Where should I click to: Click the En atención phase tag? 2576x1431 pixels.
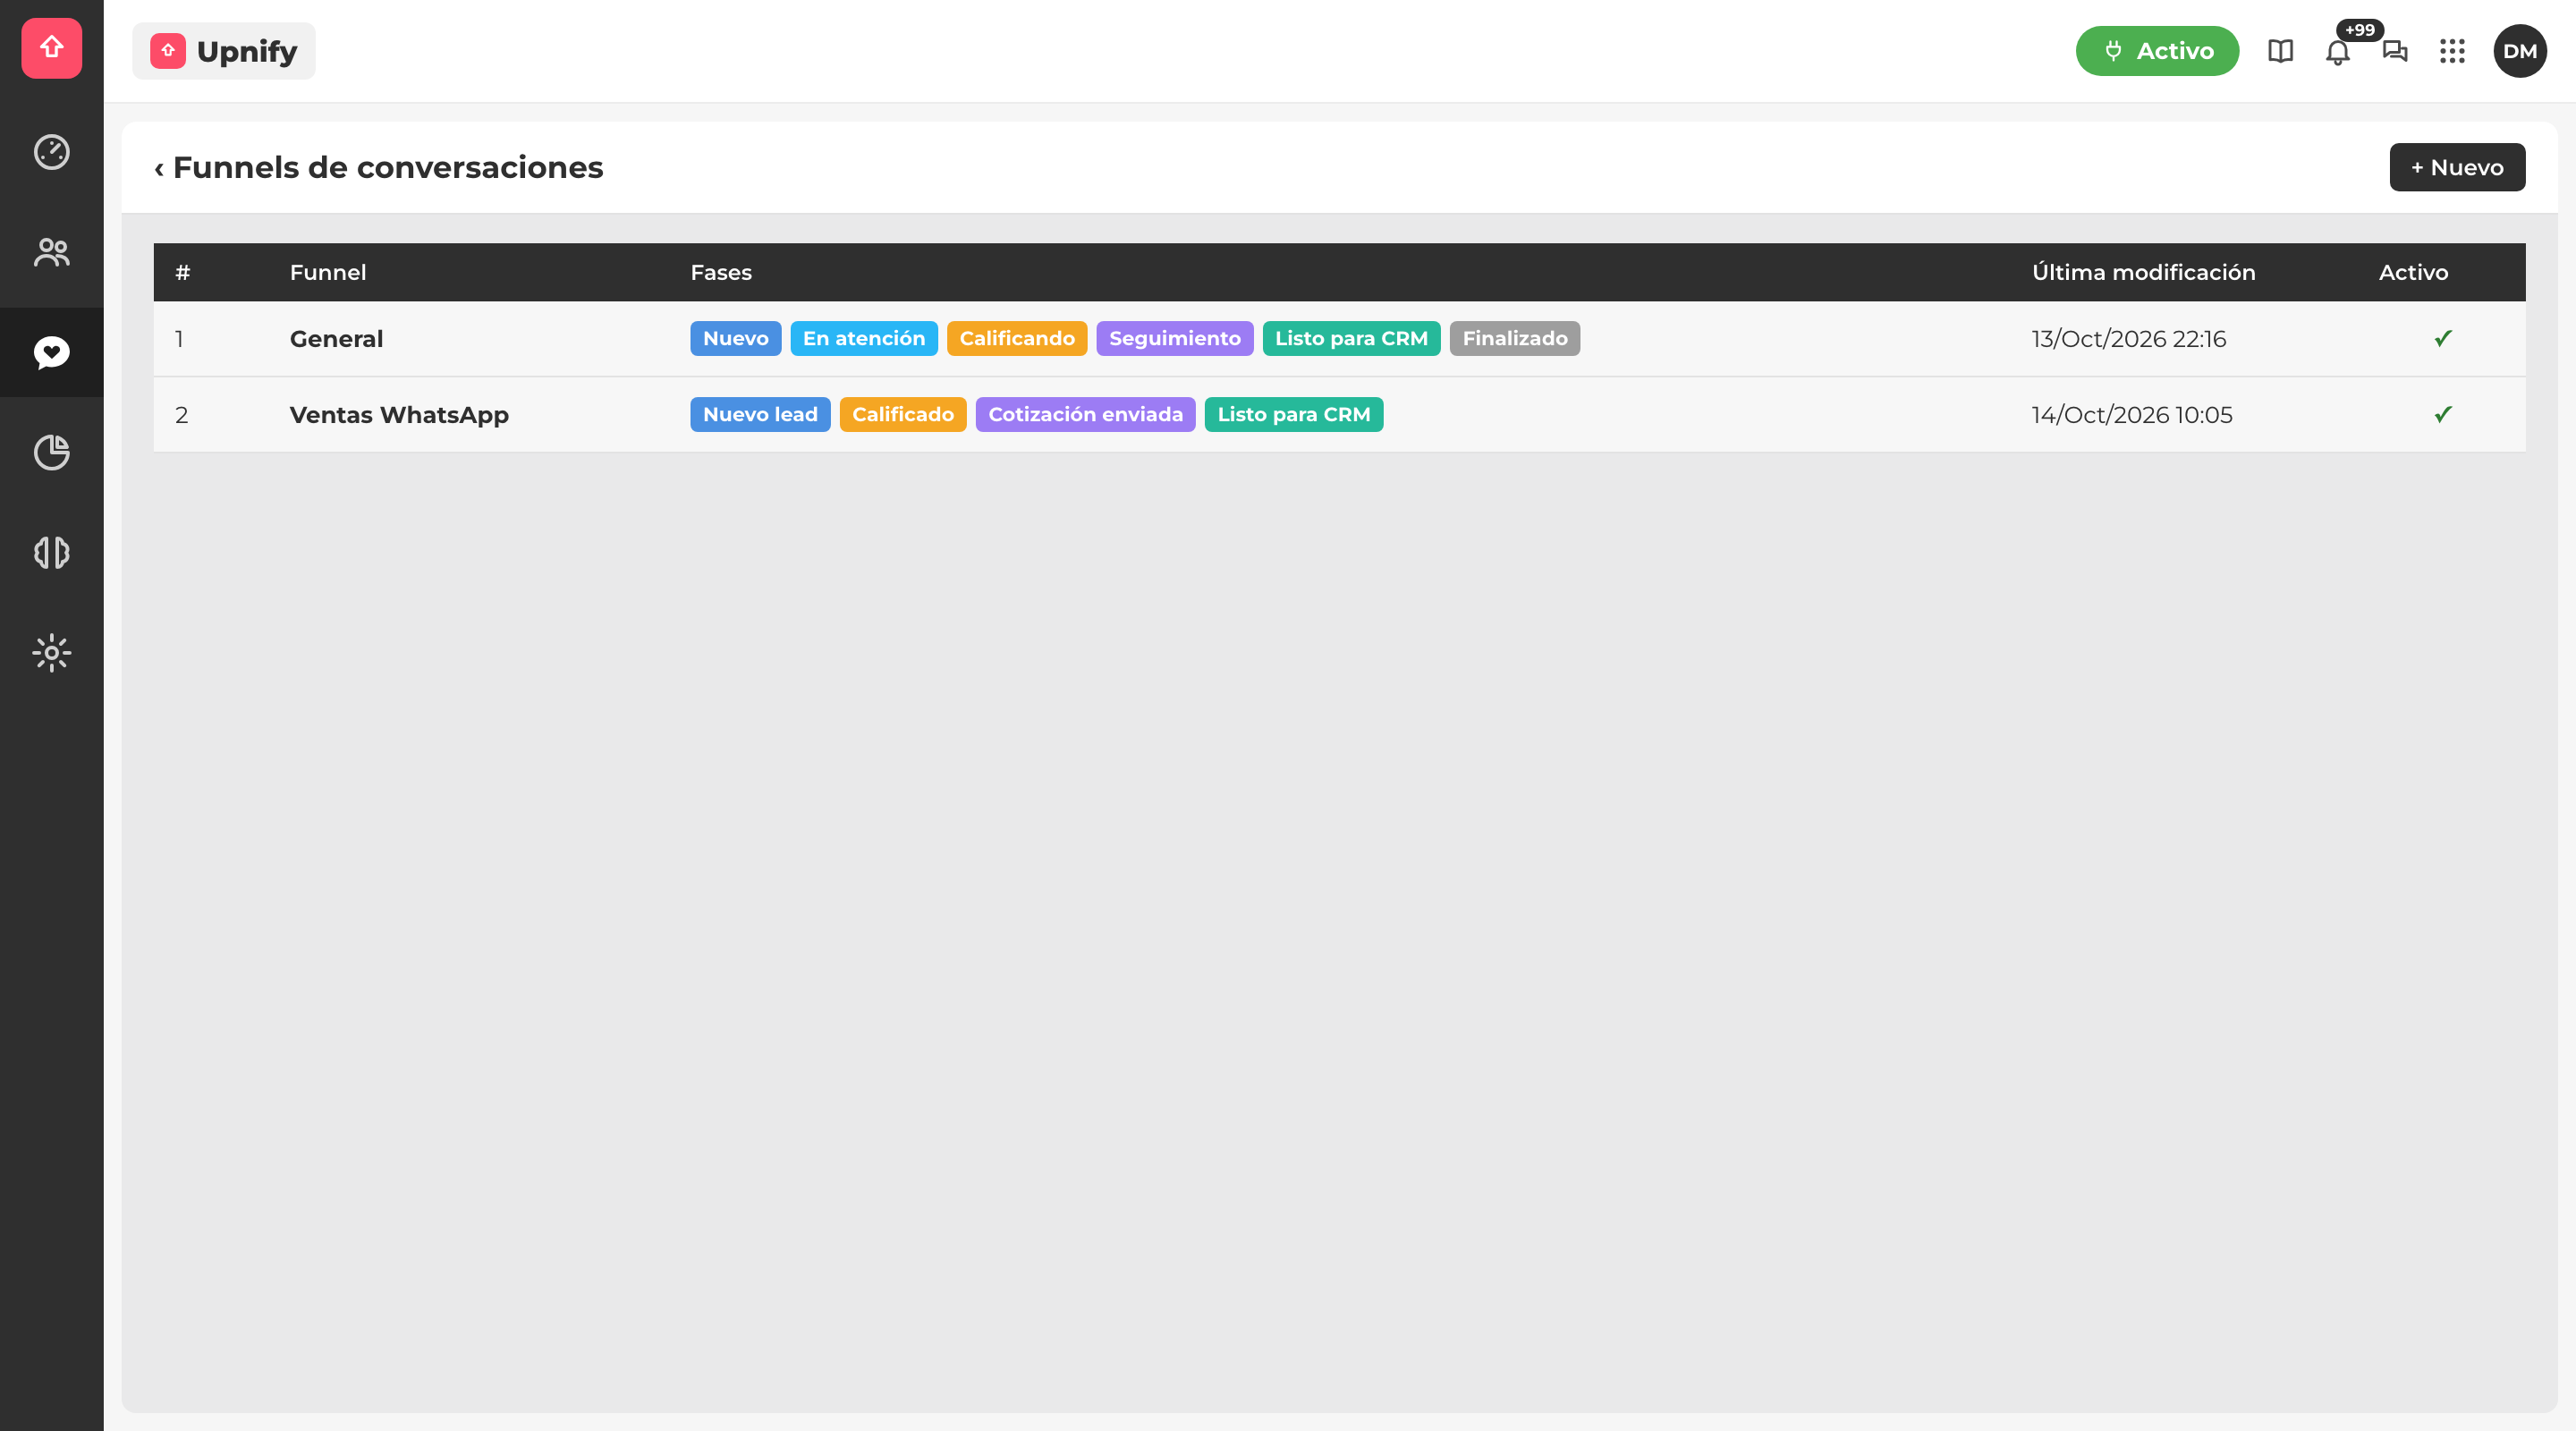coord(864,338)
